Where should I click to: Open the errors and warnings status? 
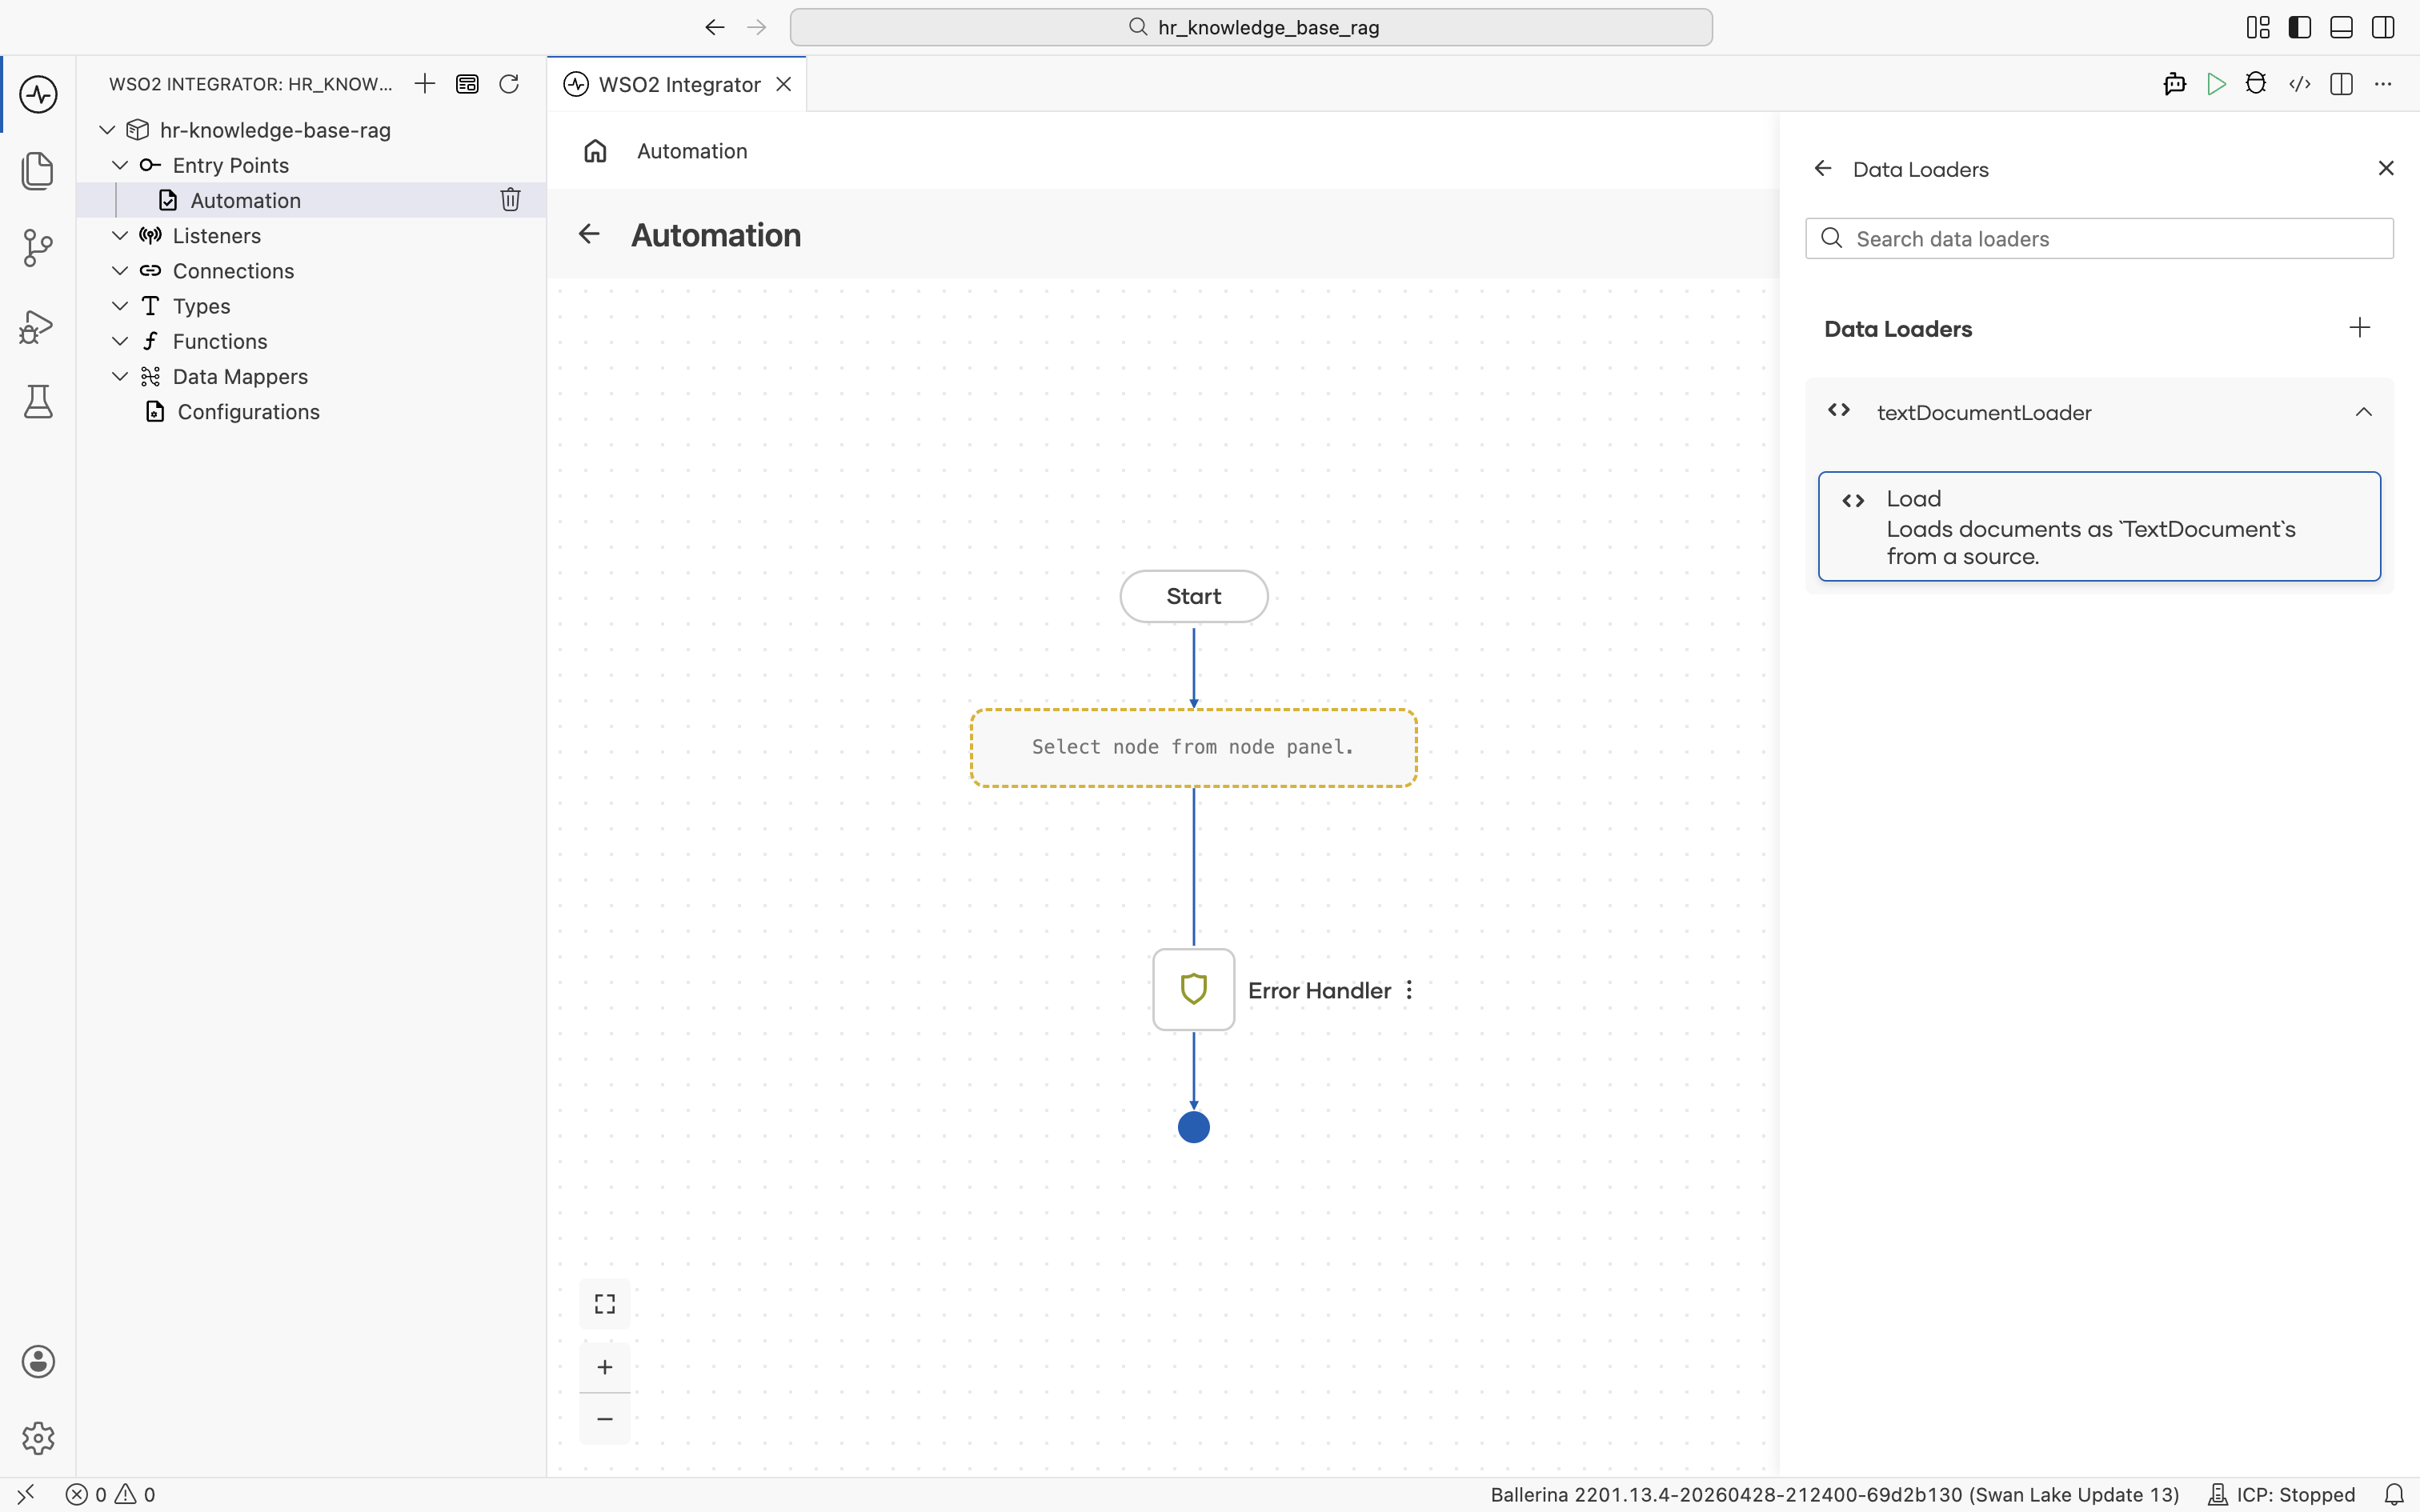[x=111, y=1494]
